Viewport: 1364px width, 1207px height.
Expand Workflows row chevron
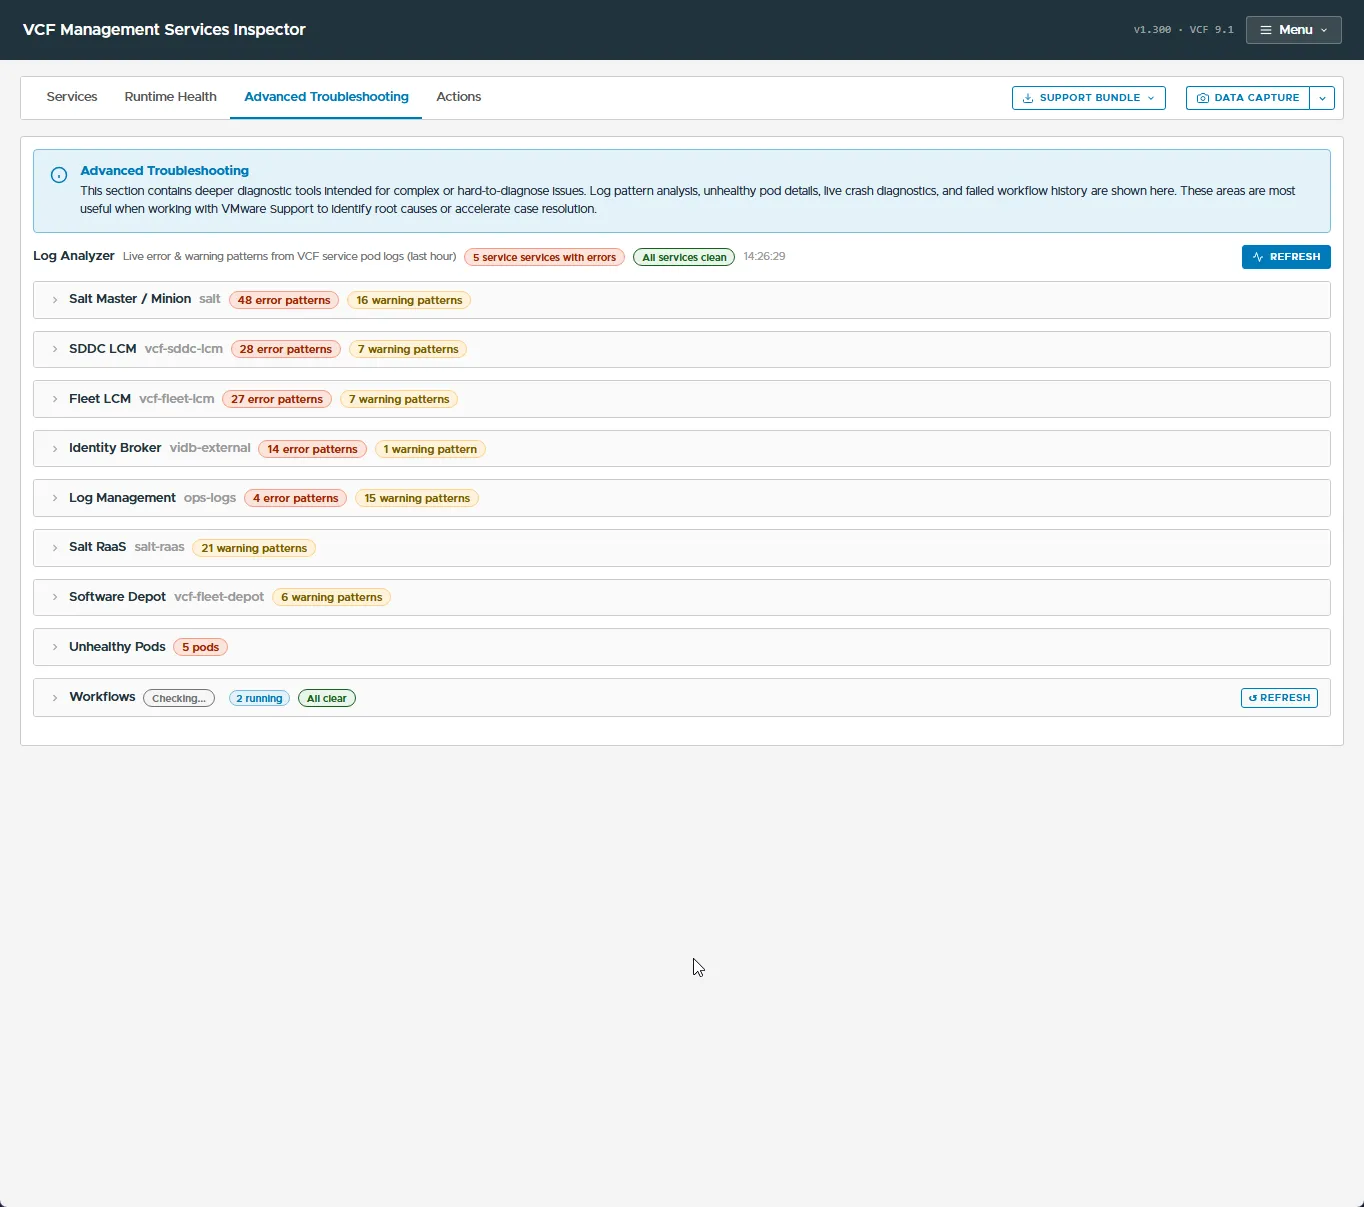click(55, 698)
